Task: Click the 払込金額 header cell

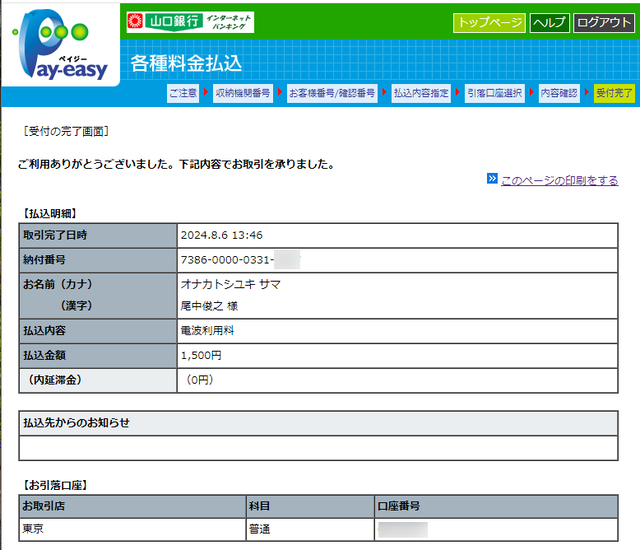Action: [98, 355]
